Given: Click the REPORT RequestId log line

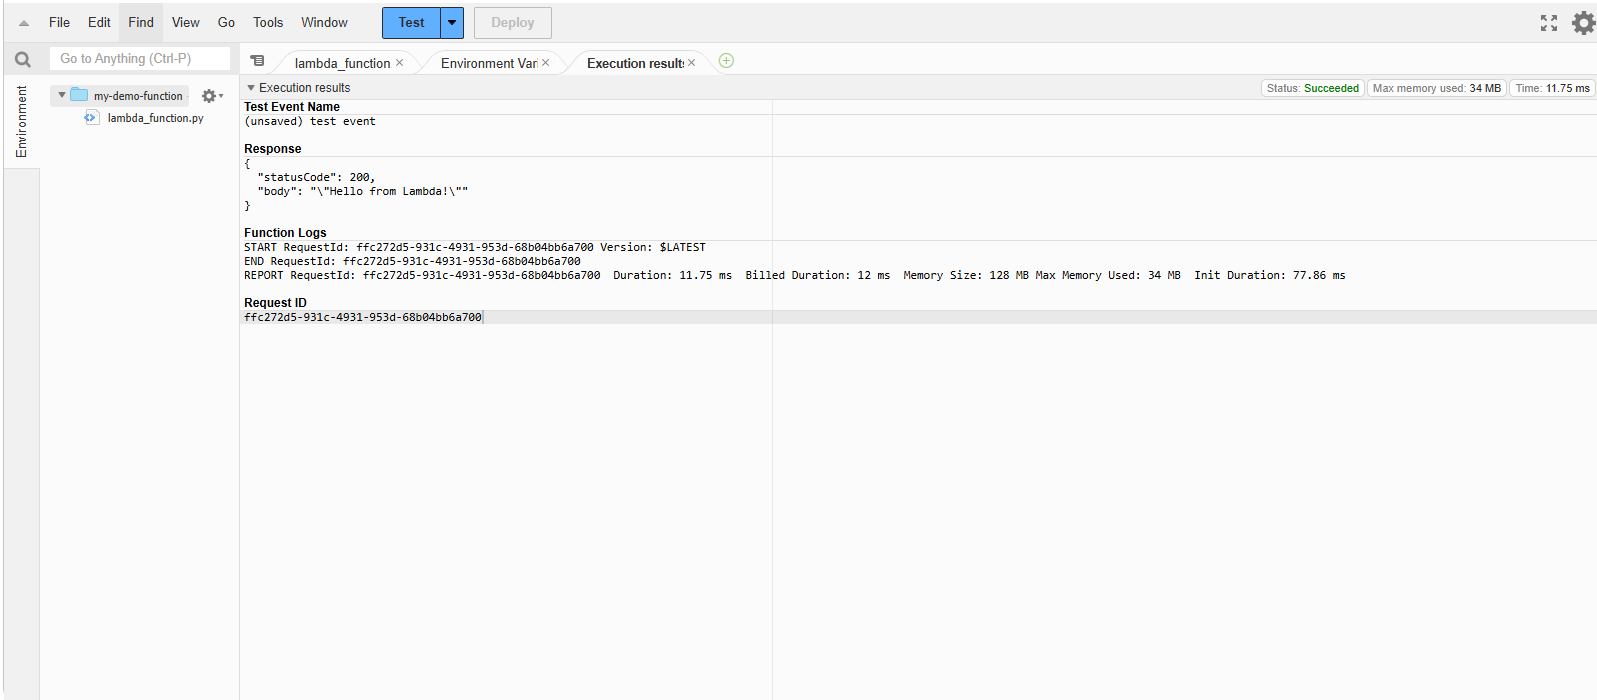Looking at the screenshot, I should pyautogui.click(x=795, y=275).
